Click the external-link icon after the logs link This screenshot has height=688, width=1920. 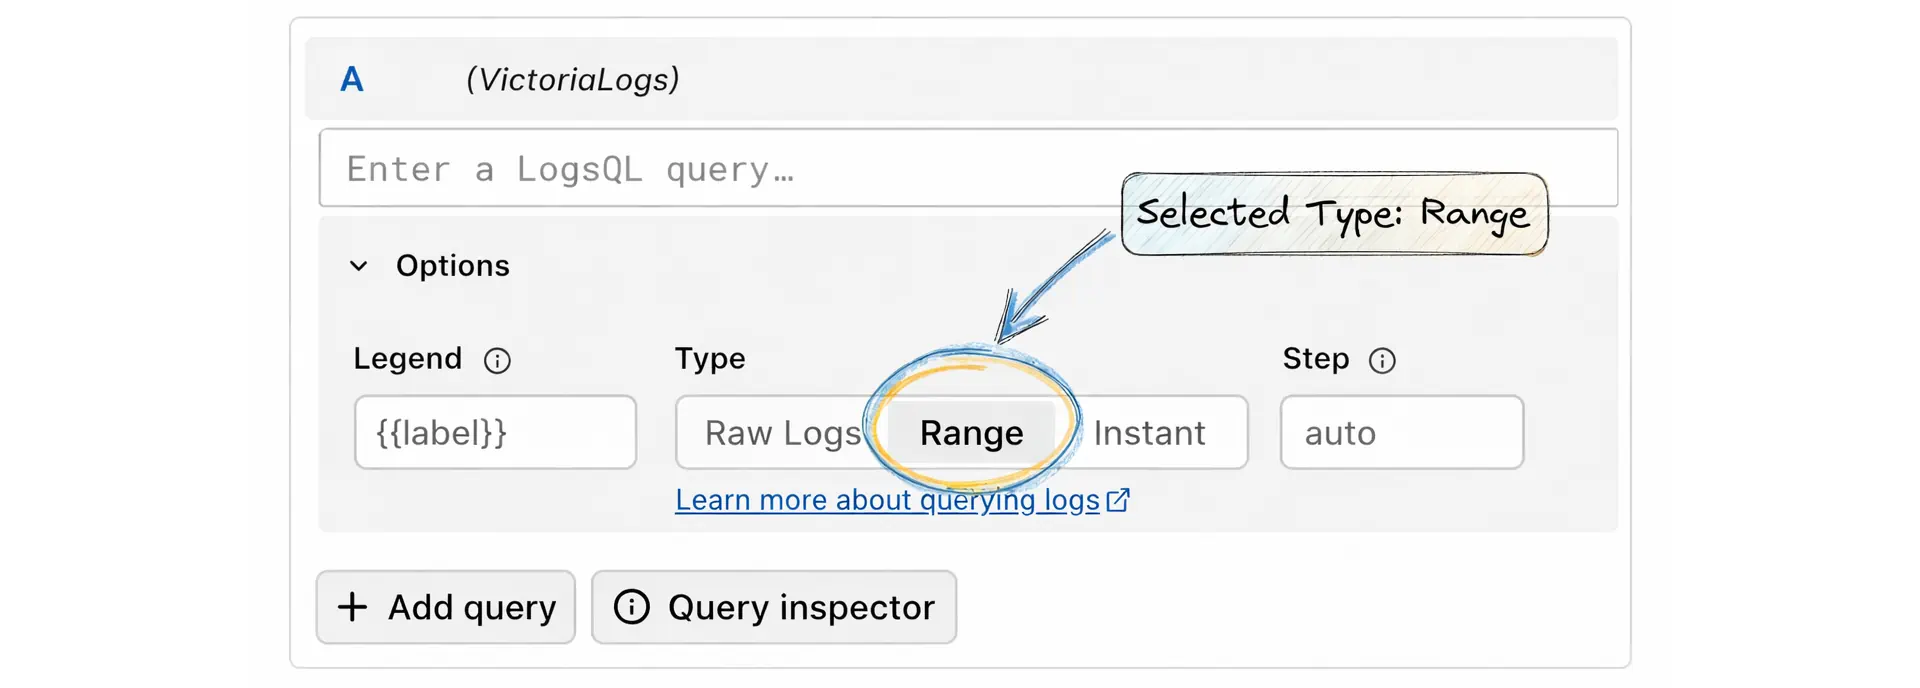point(1118,499)
